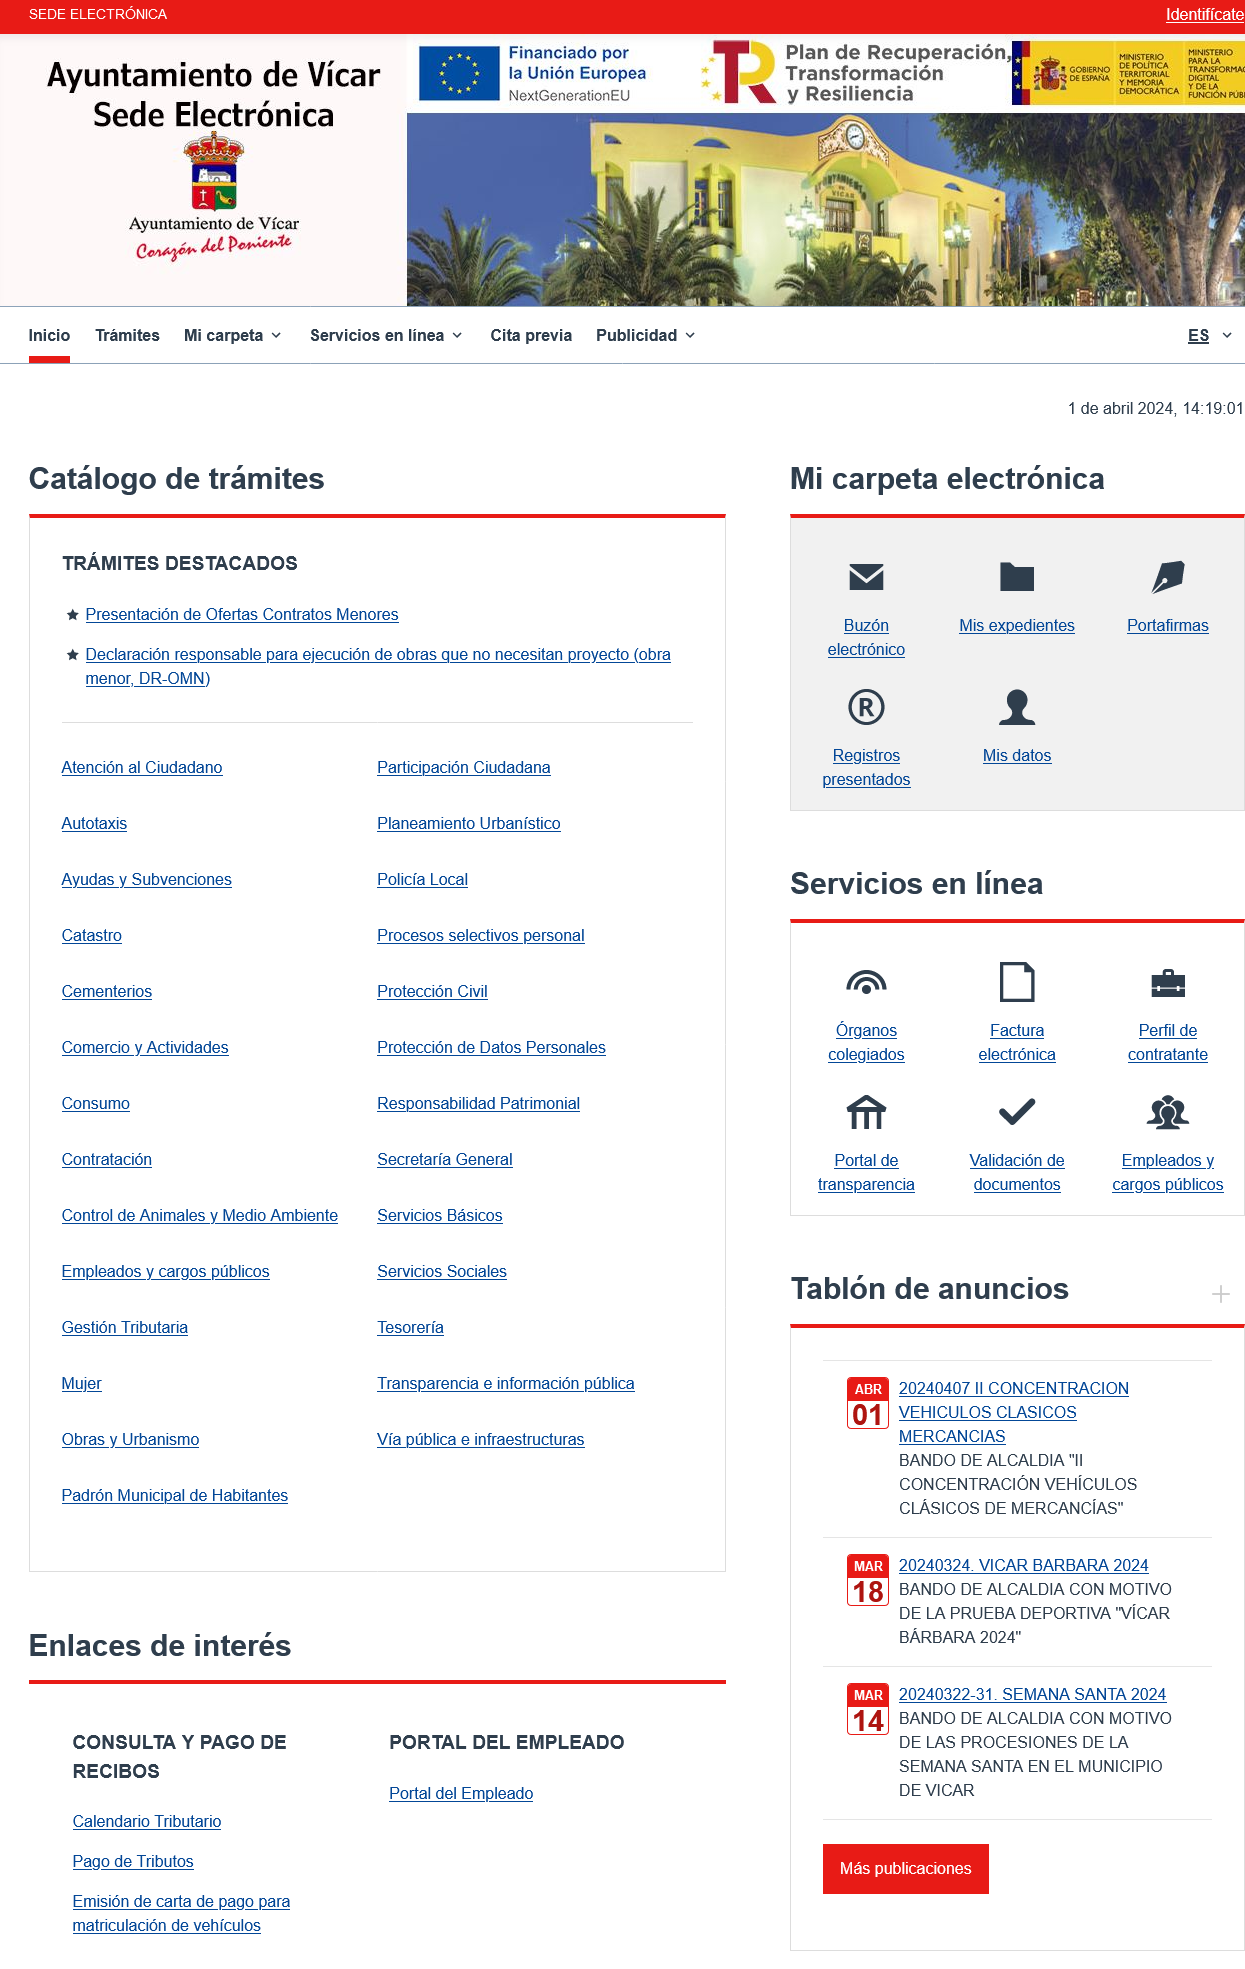Open the Mis datos person icon
The image size is (1245, 1969).
(x=1017, y=707)
